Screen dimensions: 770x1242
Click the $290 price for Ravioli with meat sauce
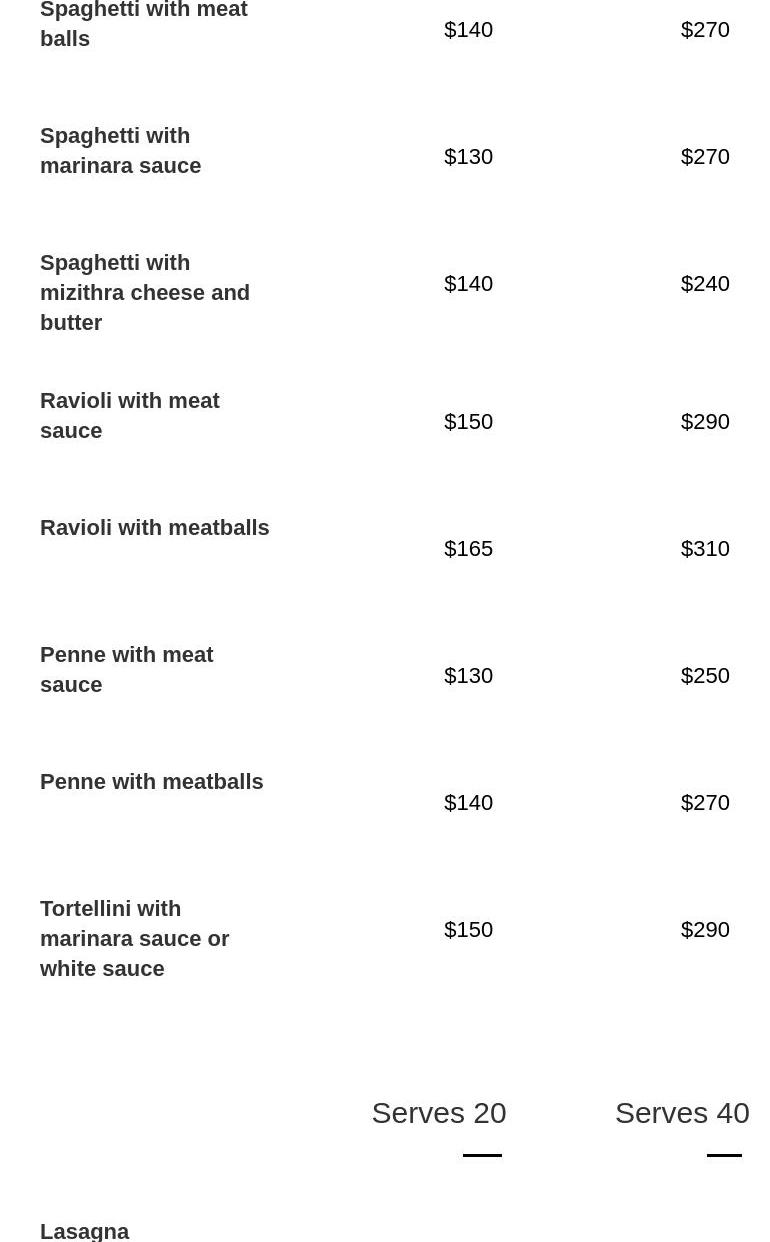[x=705, y=421]
